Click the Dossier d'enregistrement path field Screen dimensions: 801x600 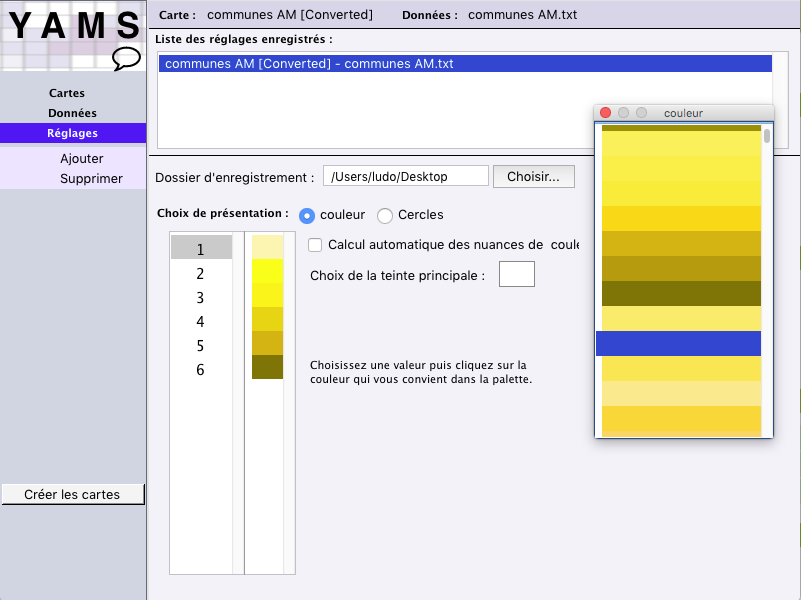[x=405, y=176]
